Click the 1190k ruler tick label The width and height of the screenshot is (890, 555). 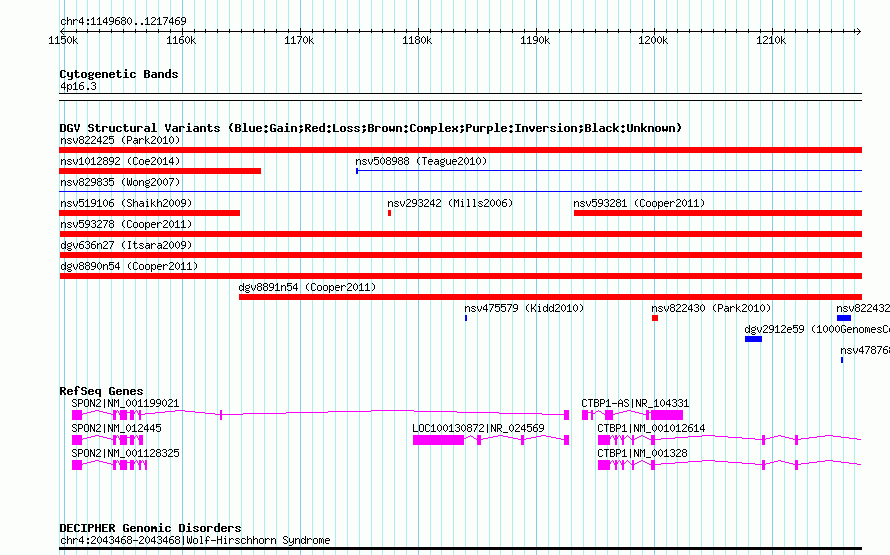click(x=535, y=40)
